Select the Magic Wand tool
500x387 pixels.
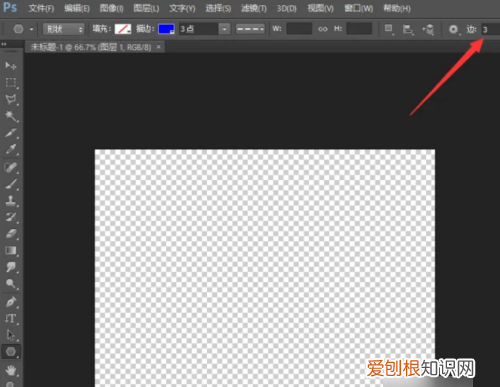[x=11, y=116]
